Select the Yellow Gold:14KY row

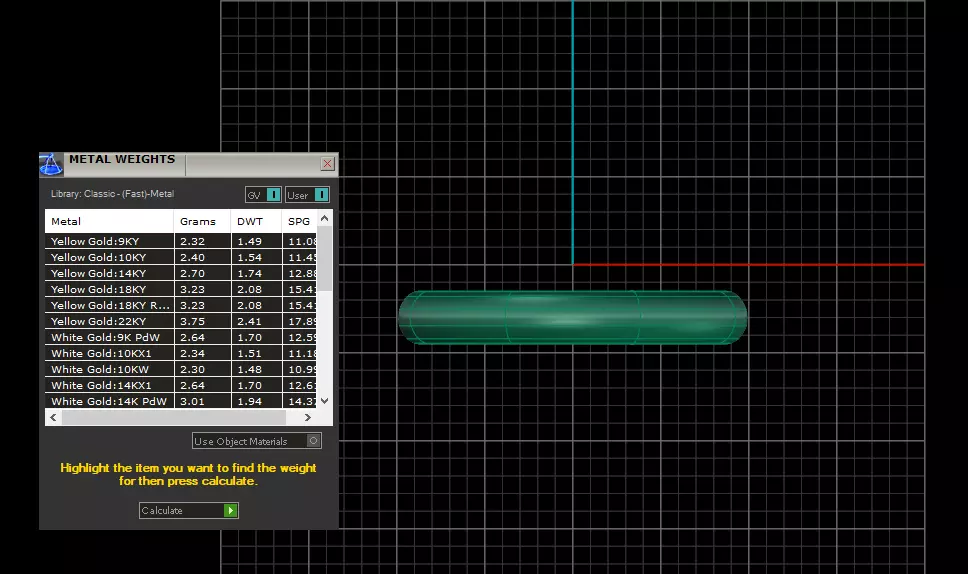coord(180,273)
